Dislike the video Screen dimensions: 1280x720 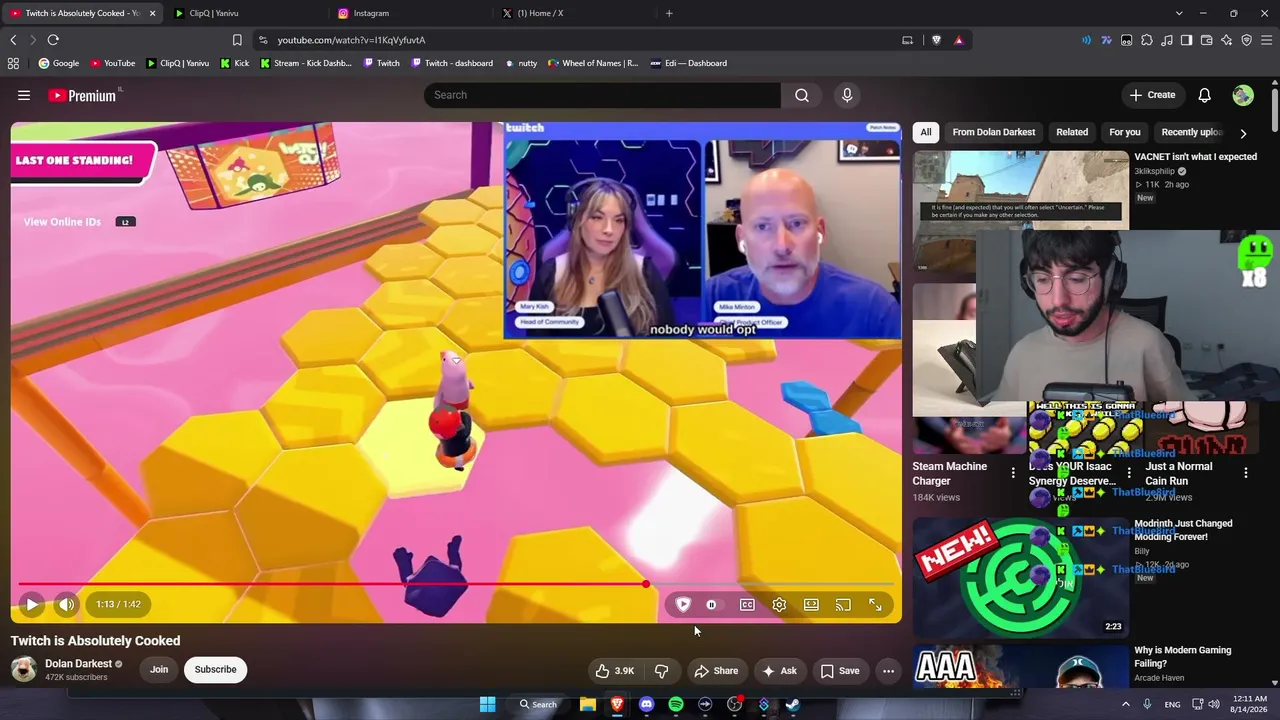pos(661,671)
